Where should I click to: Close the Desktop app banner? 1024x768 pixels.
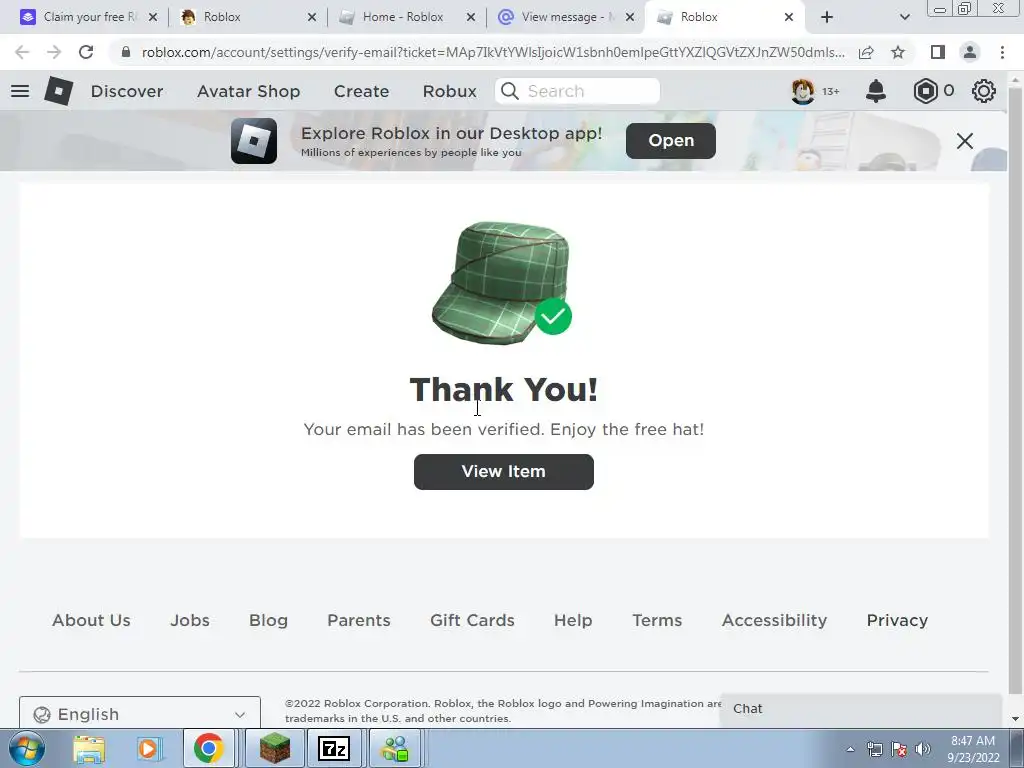(x=965, y=141)
